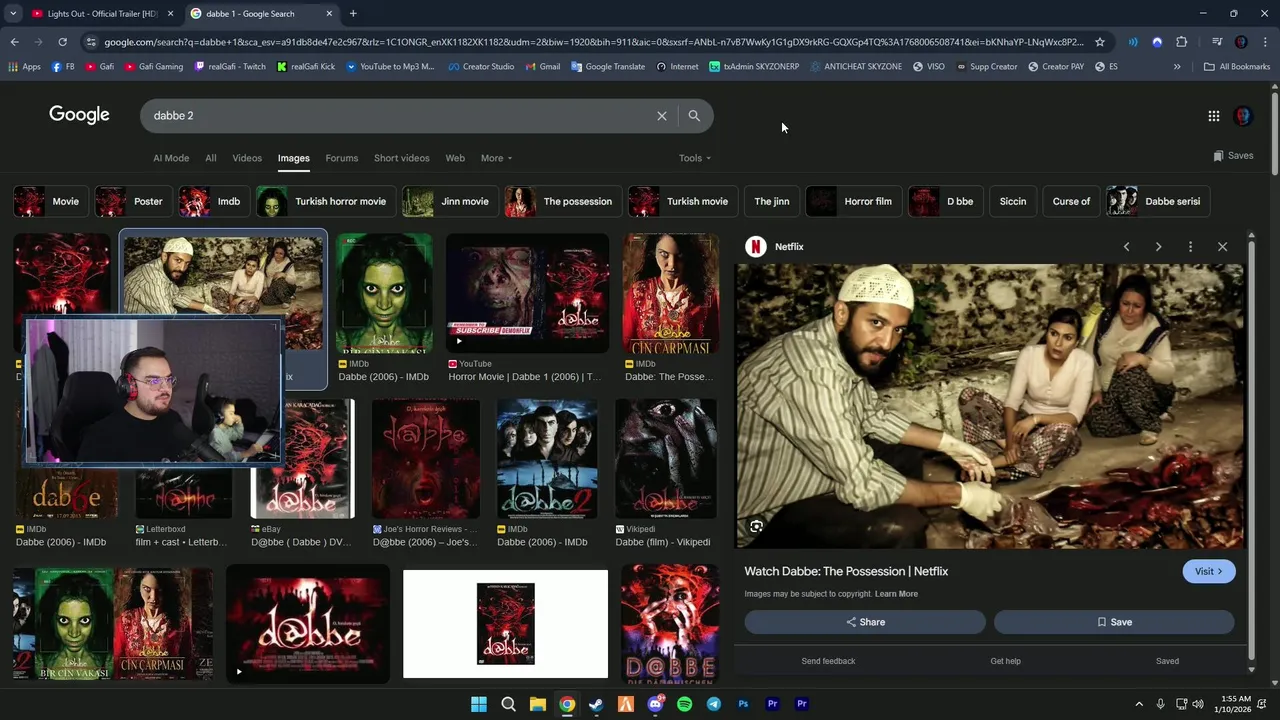Open three-dot more options in preview panel

tap(1190, 247)
